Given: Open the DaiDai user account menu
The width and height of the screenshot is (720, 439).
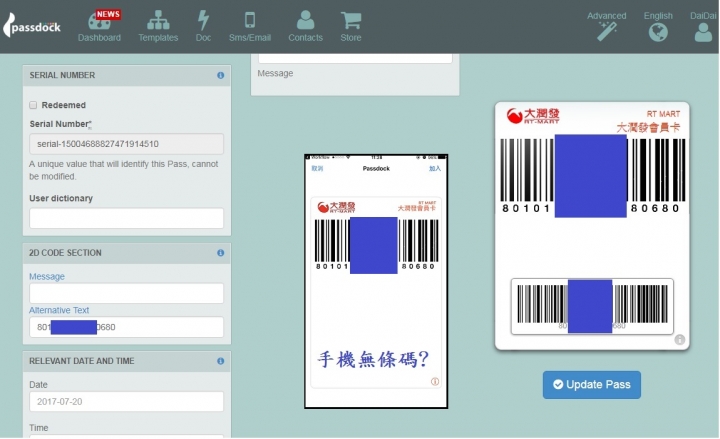Looking at the screenshot, I should coord(703,27).
